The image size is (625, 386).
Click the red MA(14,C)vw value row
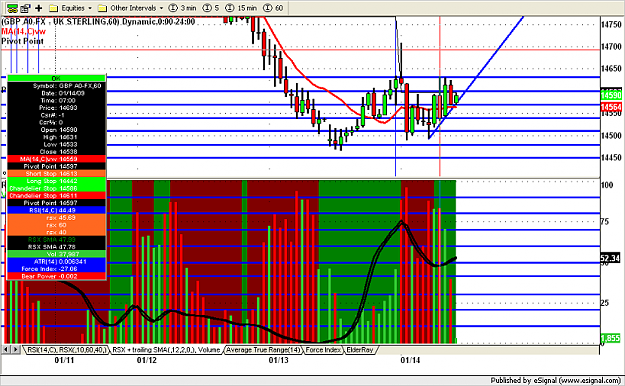(56, 159)
